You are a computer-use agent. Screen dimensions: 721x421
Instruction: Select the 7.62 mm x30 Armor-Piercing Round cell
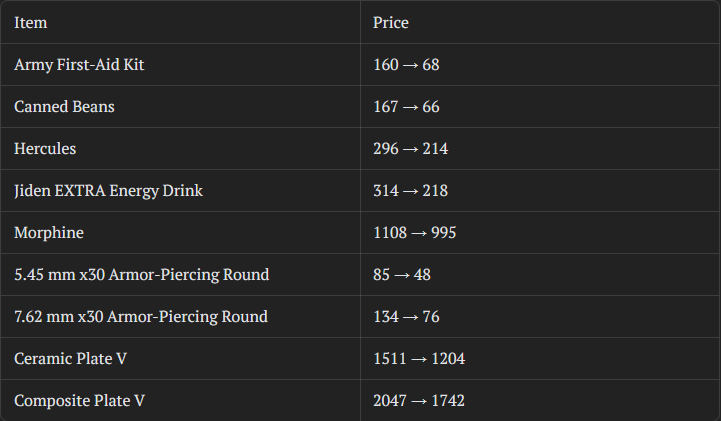141,316
